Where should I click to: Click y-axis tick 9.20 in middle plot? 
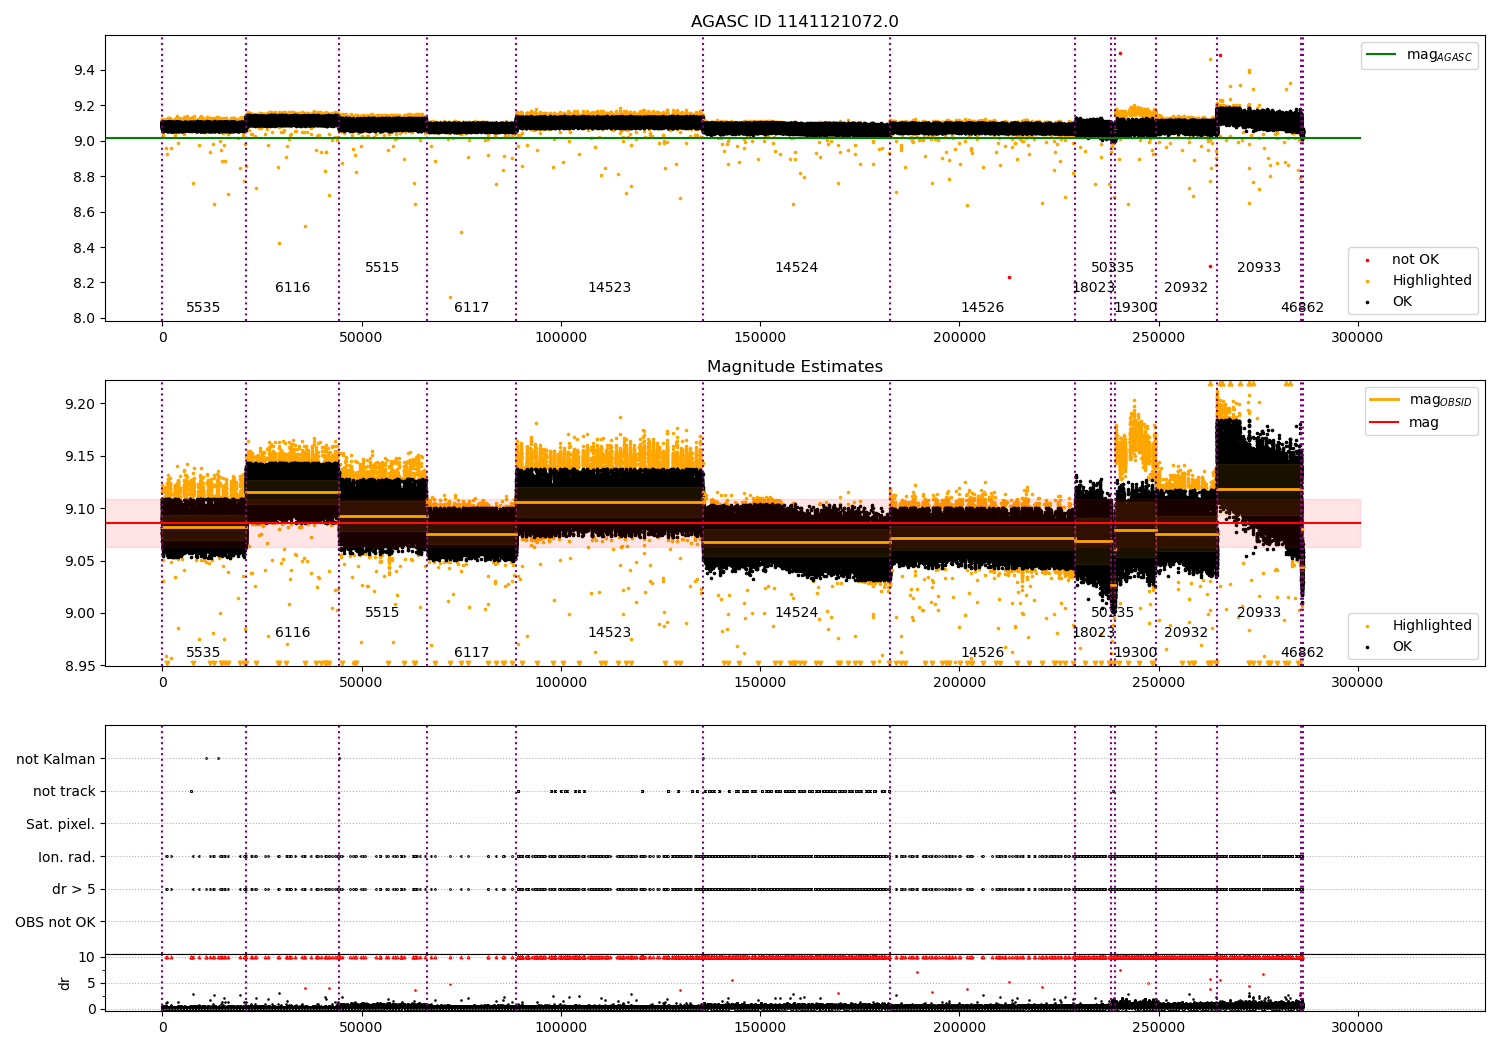point(79,404)
